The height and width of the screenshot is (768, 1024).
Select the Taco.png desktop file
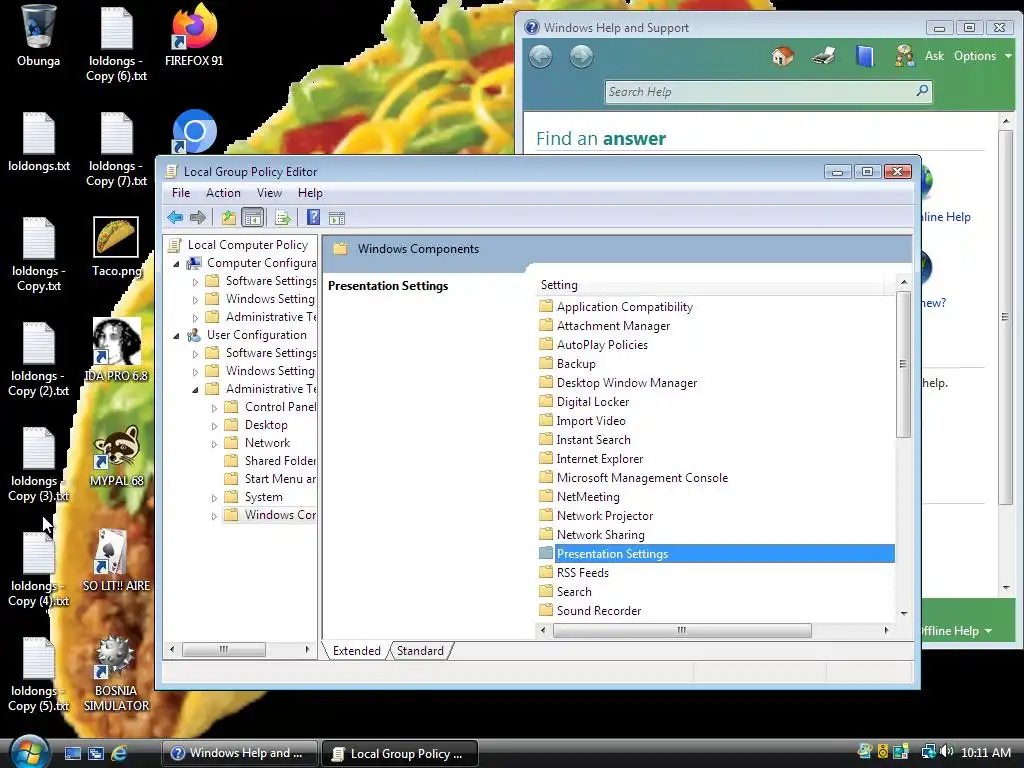(116, 247)
